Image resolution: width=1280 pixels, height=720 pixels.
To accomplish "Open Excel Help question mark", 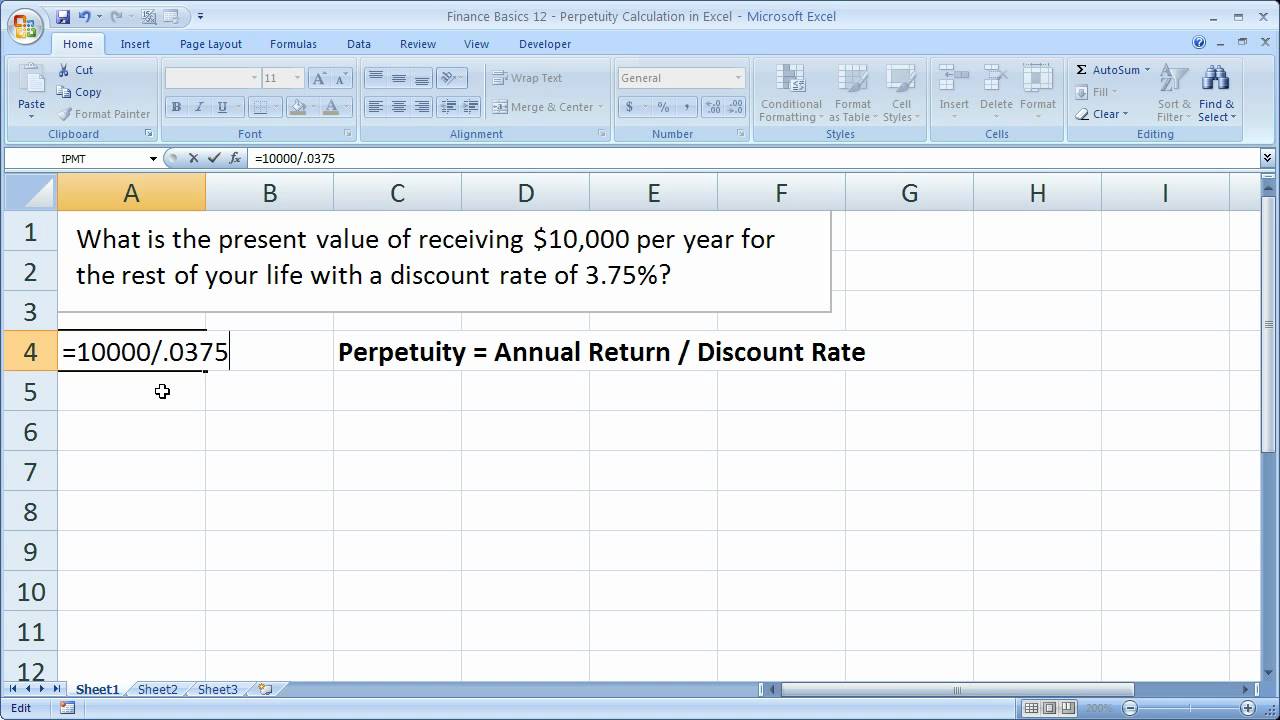I will pyautogui.click(x=1199, y=43).
